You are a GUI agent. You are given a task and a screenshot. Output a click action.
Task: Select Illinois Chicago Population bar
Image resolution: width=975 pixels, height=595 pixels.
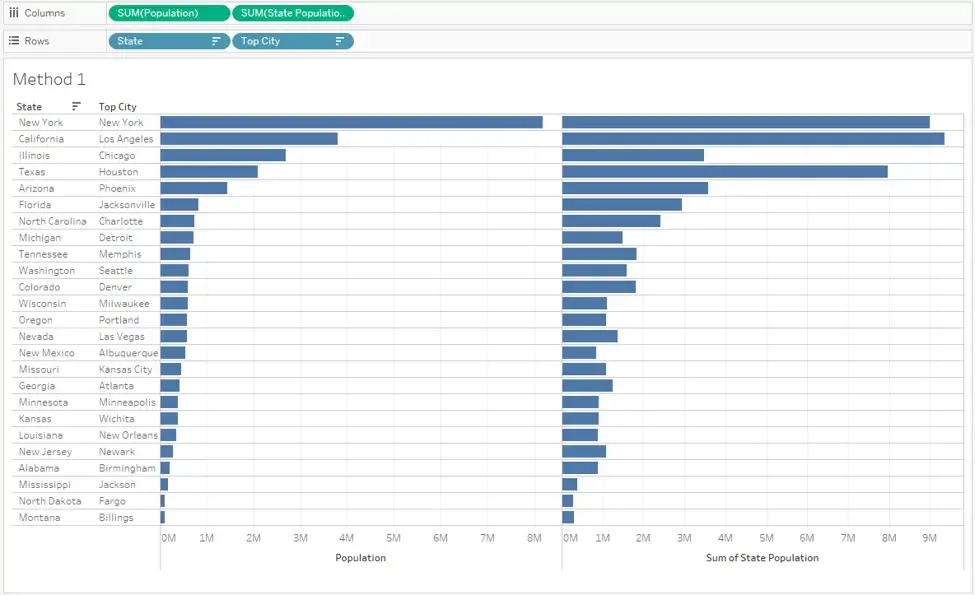[x=223, y=155]
